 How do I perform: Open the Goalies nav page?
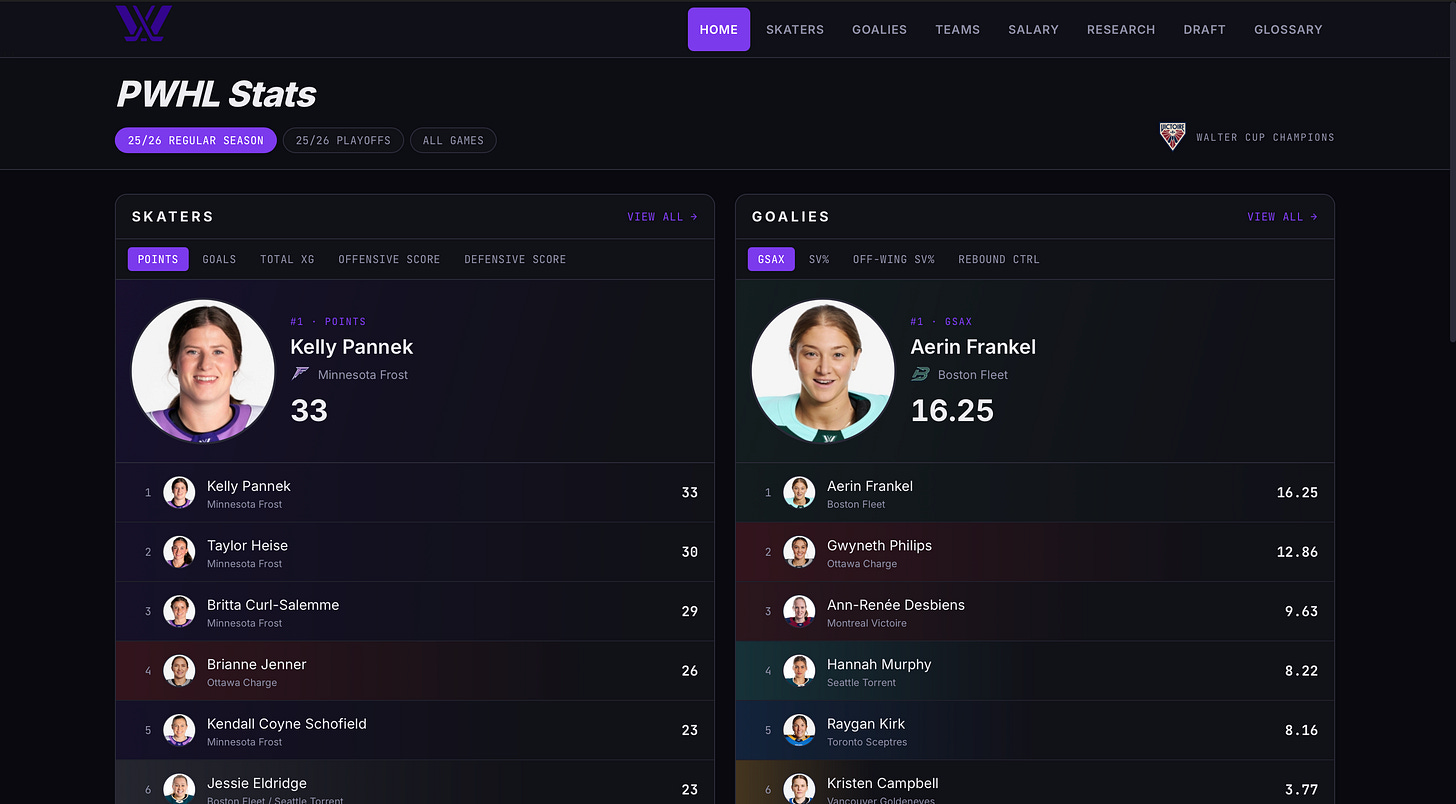(x=880, y=29)
